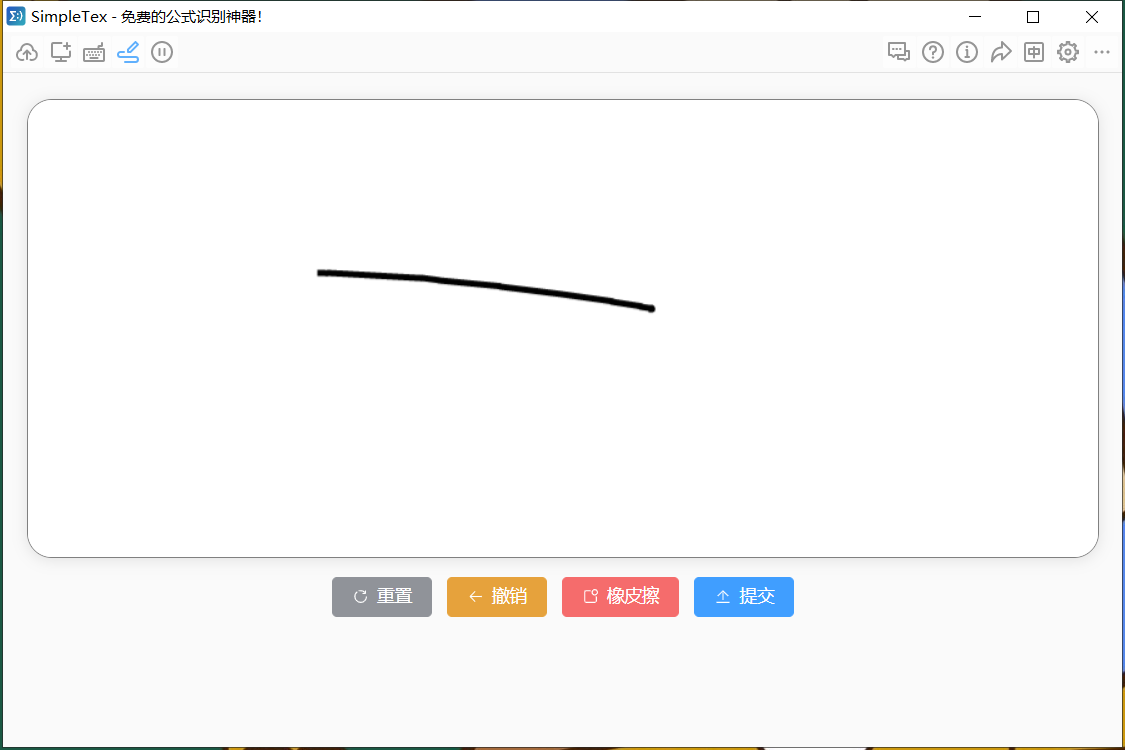Open settings gear icon
This screenshot has width=1125, height=750.
point(1068,53)
